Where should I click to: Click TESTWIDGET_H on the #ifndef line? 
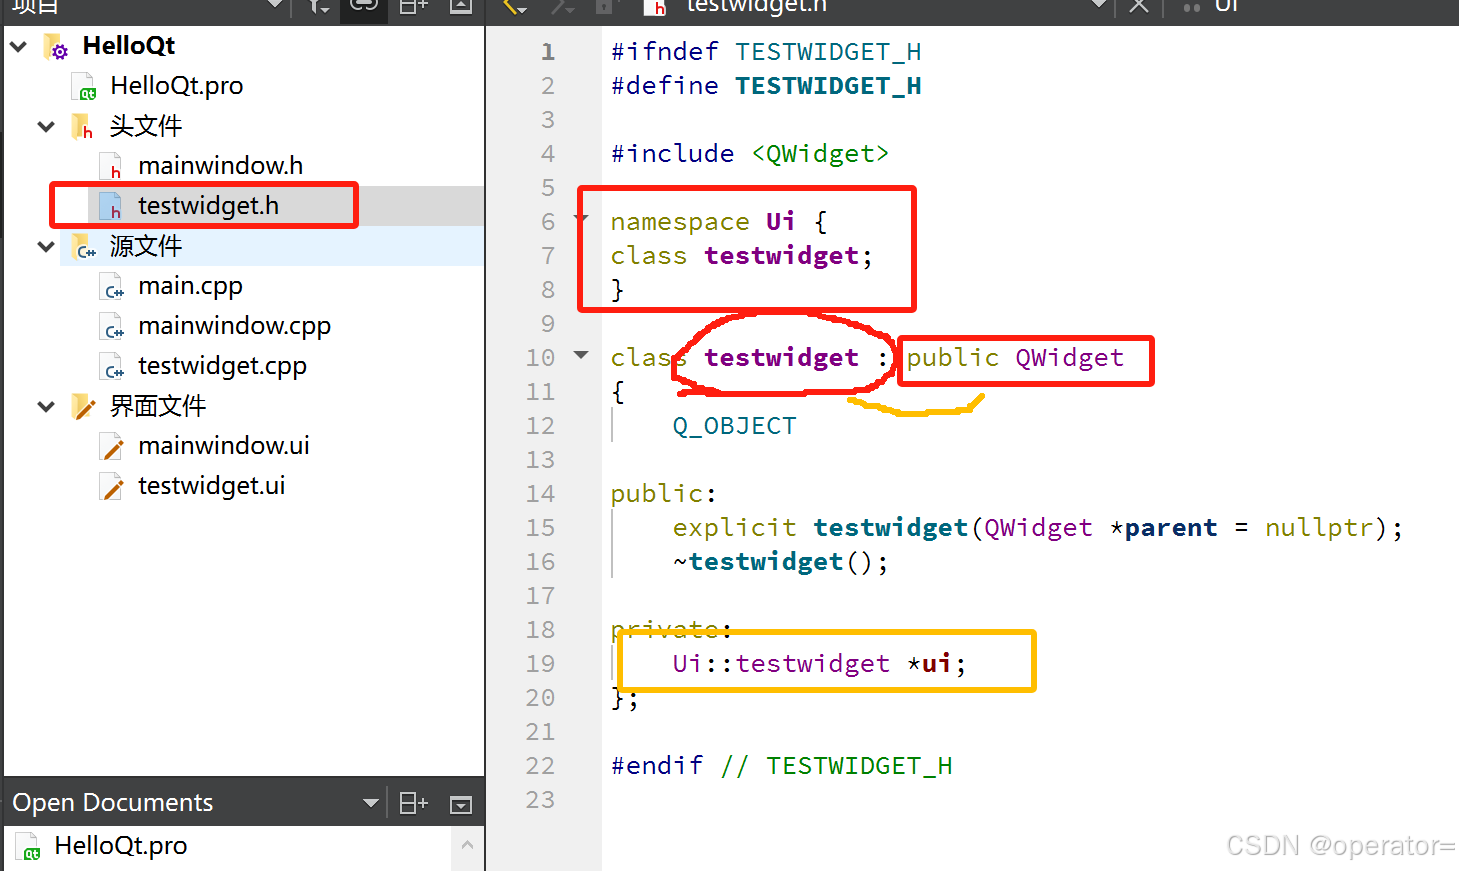tap(828, 52)
